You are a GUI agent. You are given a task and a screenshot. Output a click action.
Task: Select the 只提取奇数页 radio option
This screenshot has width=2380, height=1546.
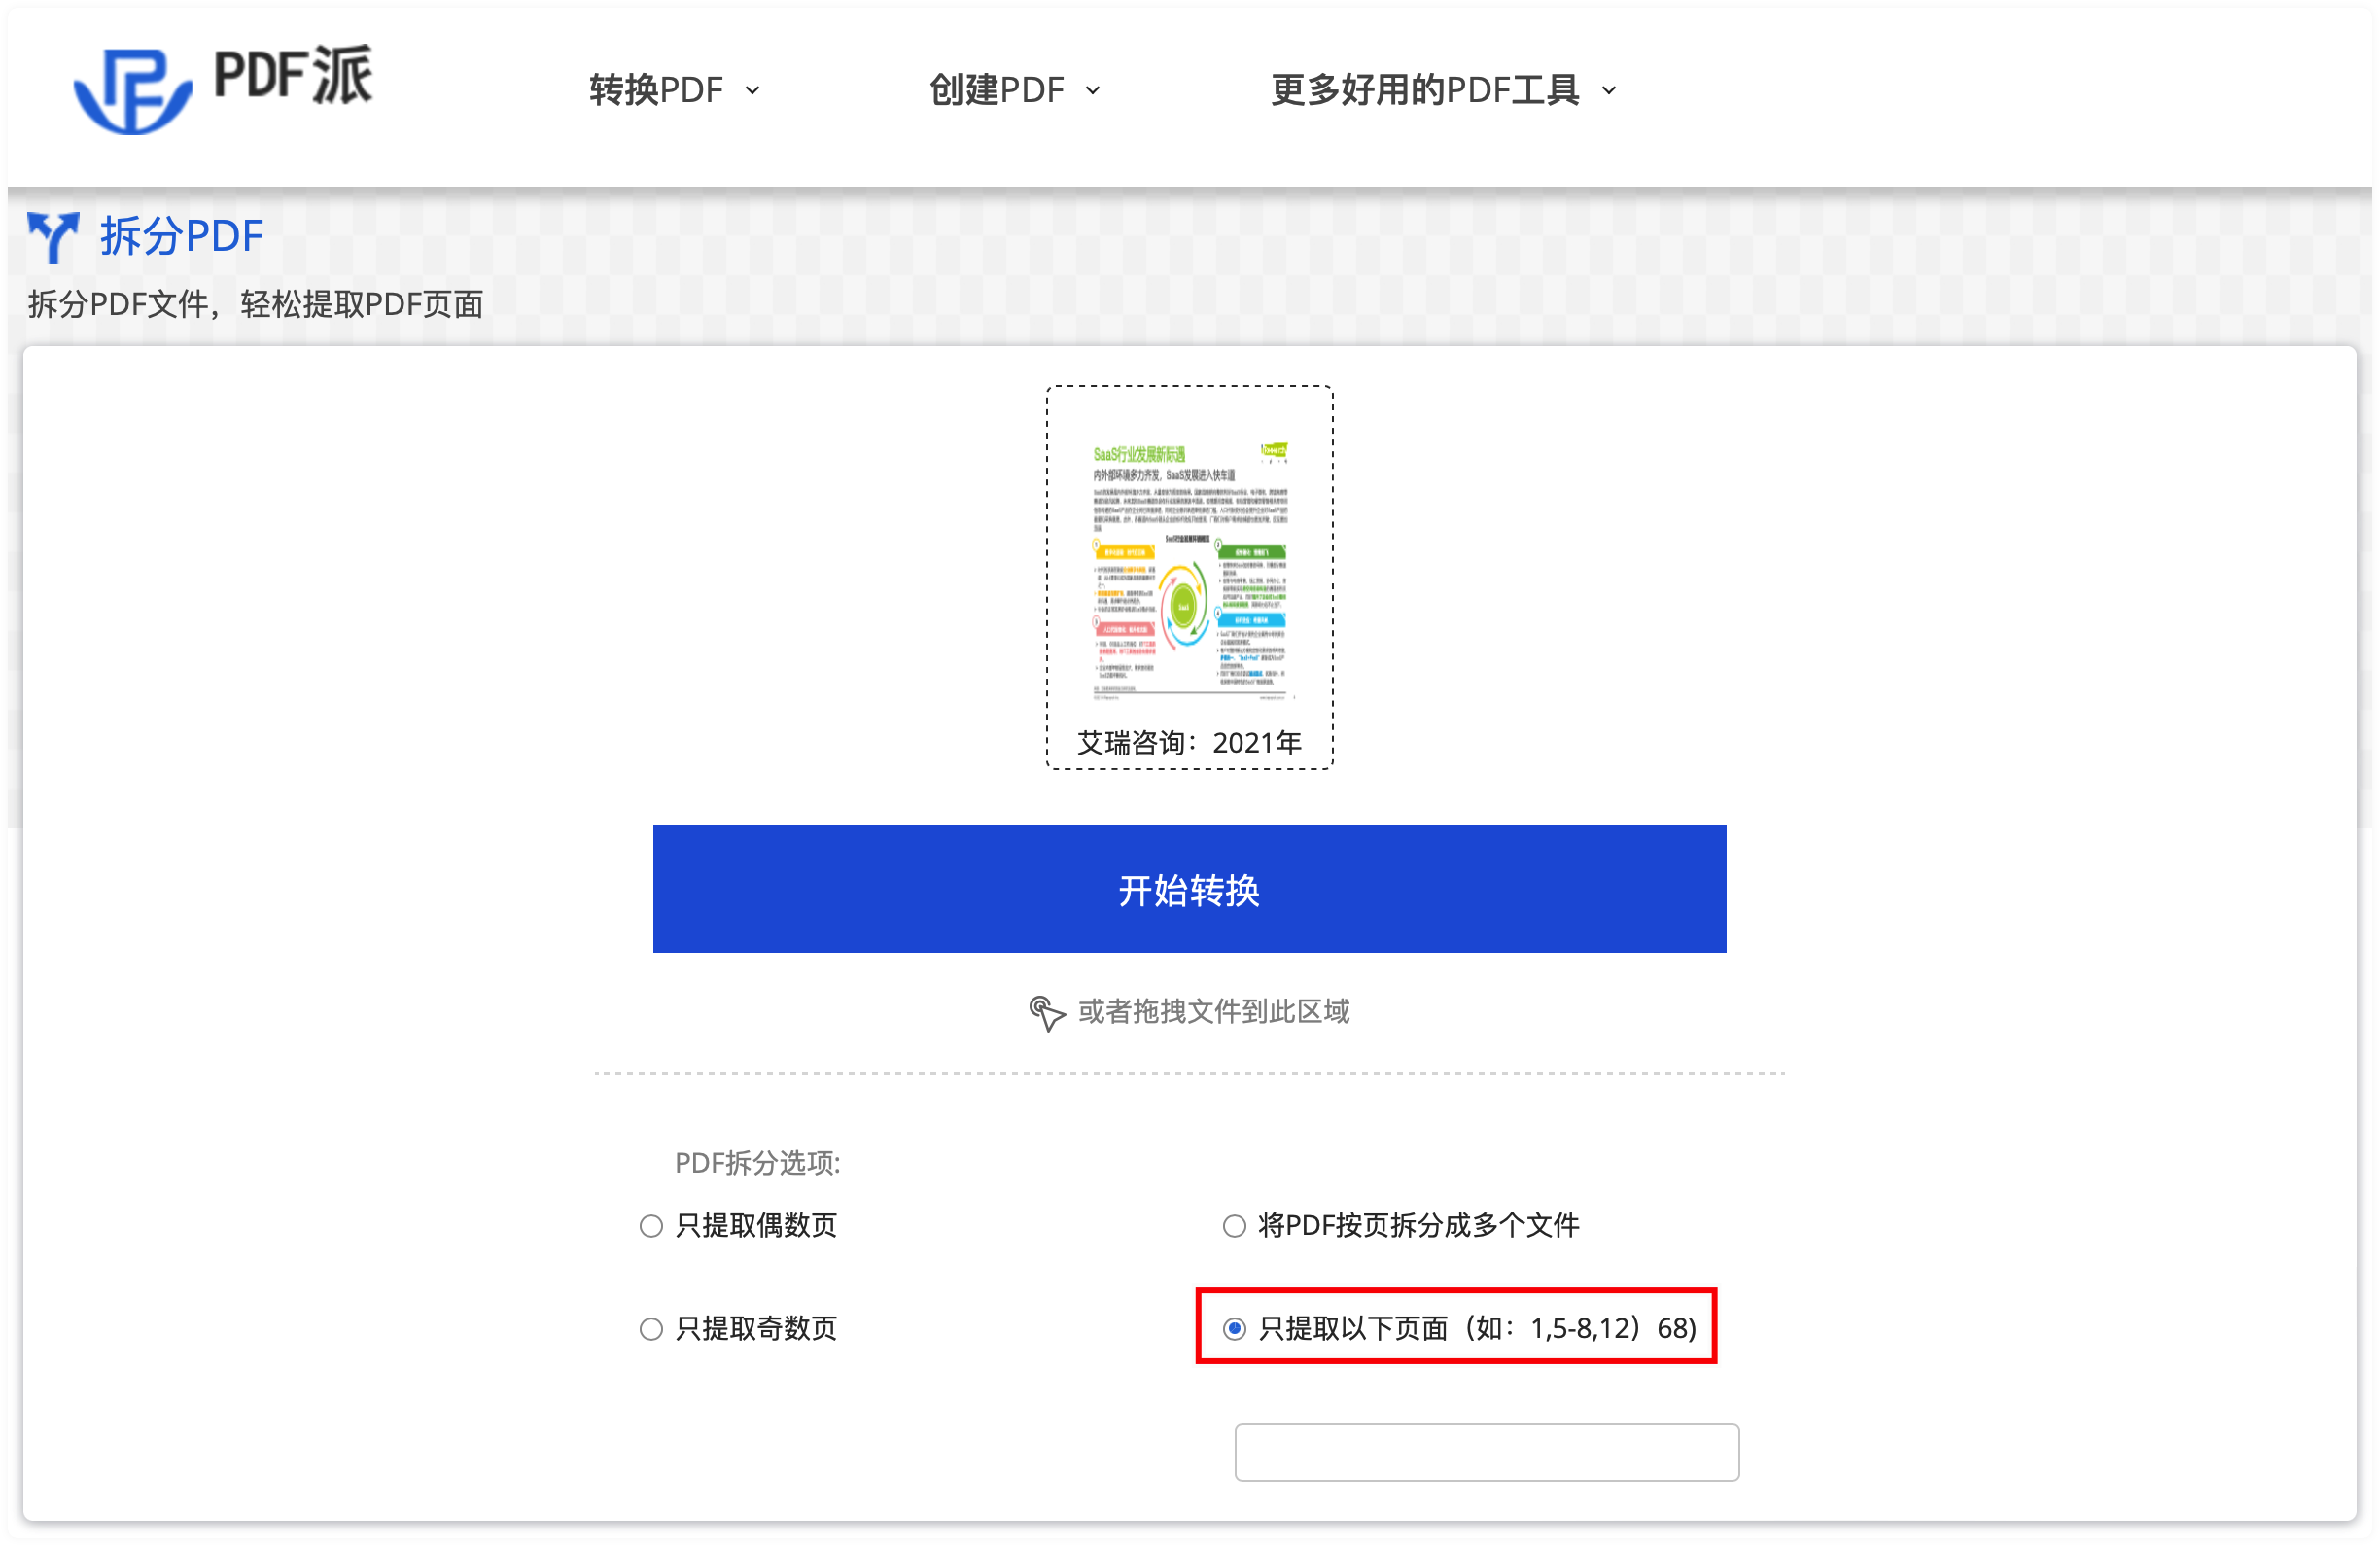click(651, 1329)
